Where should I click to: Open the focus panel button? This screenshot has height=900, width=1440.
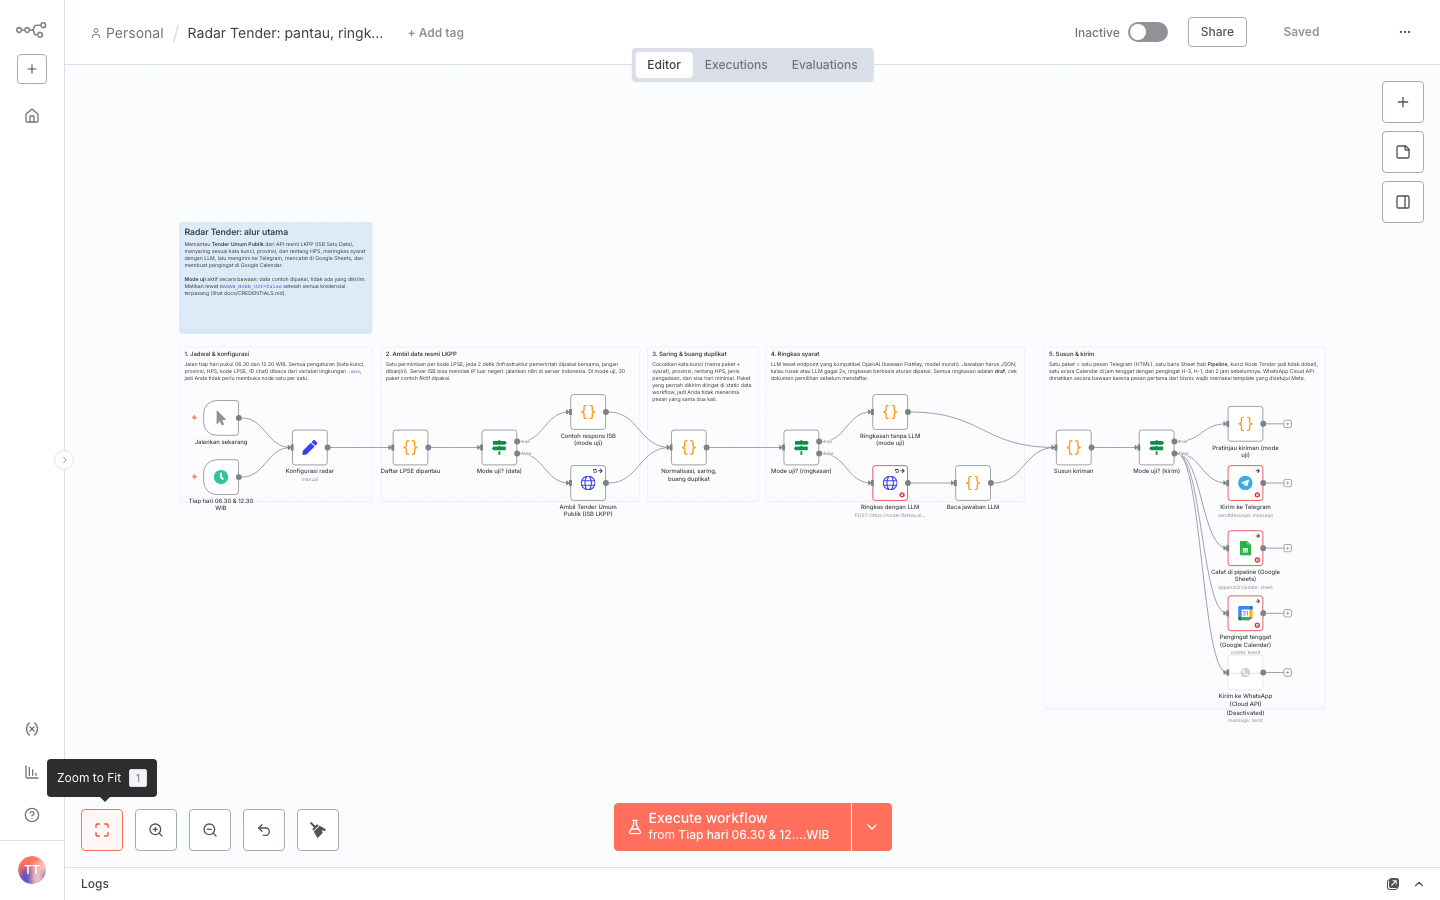tap(1403, 202)
